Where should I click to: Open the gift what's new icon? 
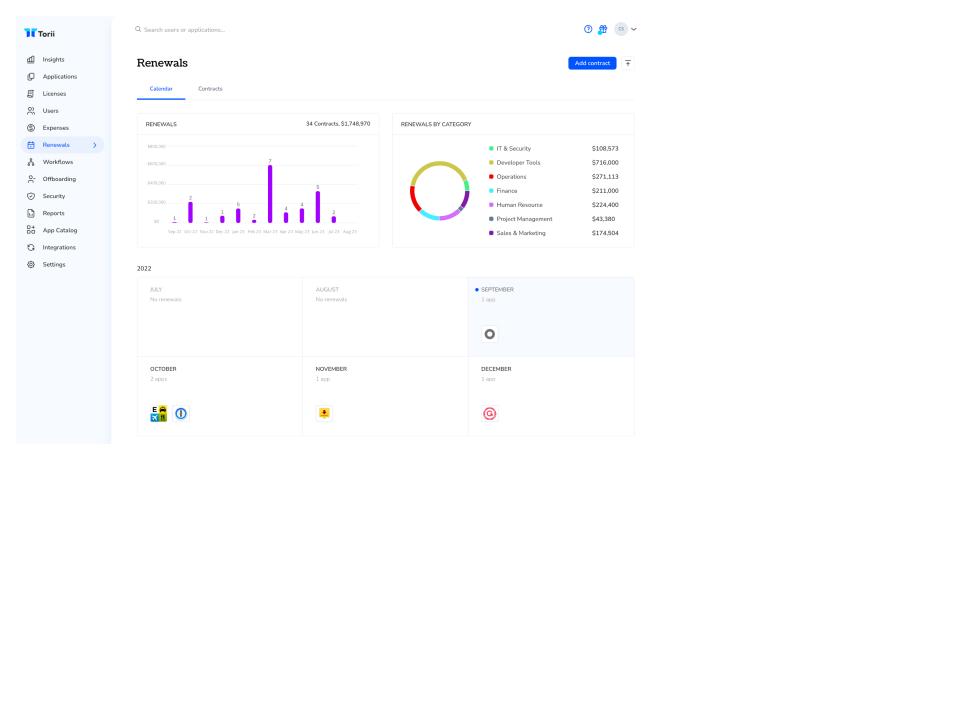pyautogui.click(x=603, y=29)
